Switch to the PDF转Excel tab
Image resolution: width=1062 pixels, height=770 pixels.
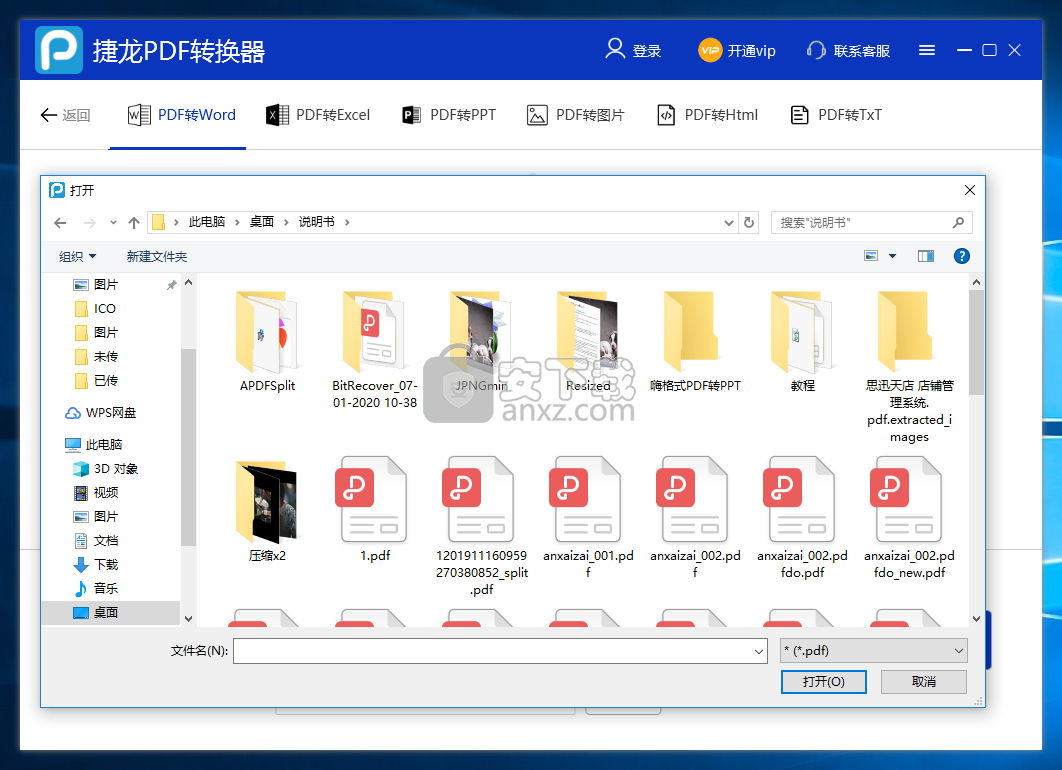click(x=318, y=115)
